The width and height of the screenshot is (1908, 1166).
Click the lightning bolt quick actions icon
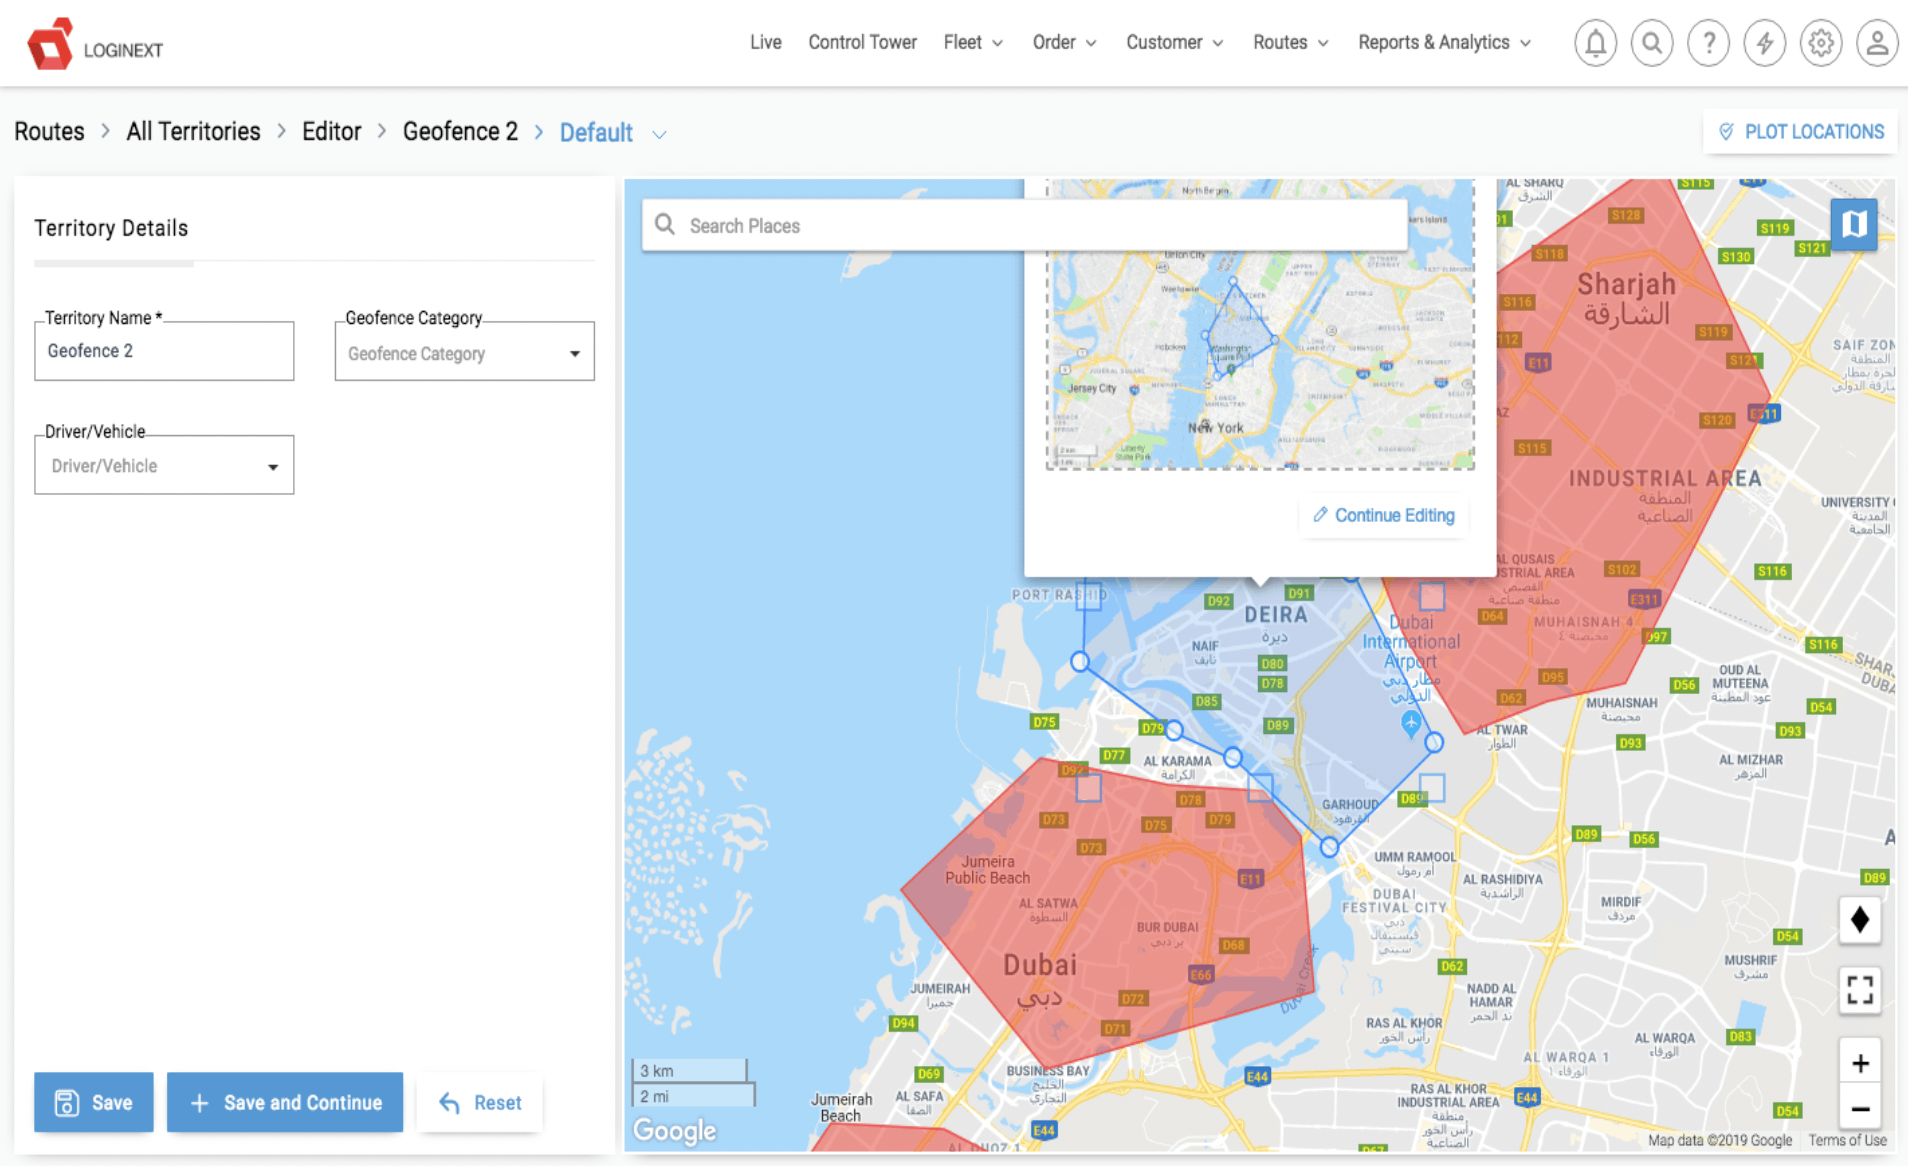click(x=1764, y=43)
